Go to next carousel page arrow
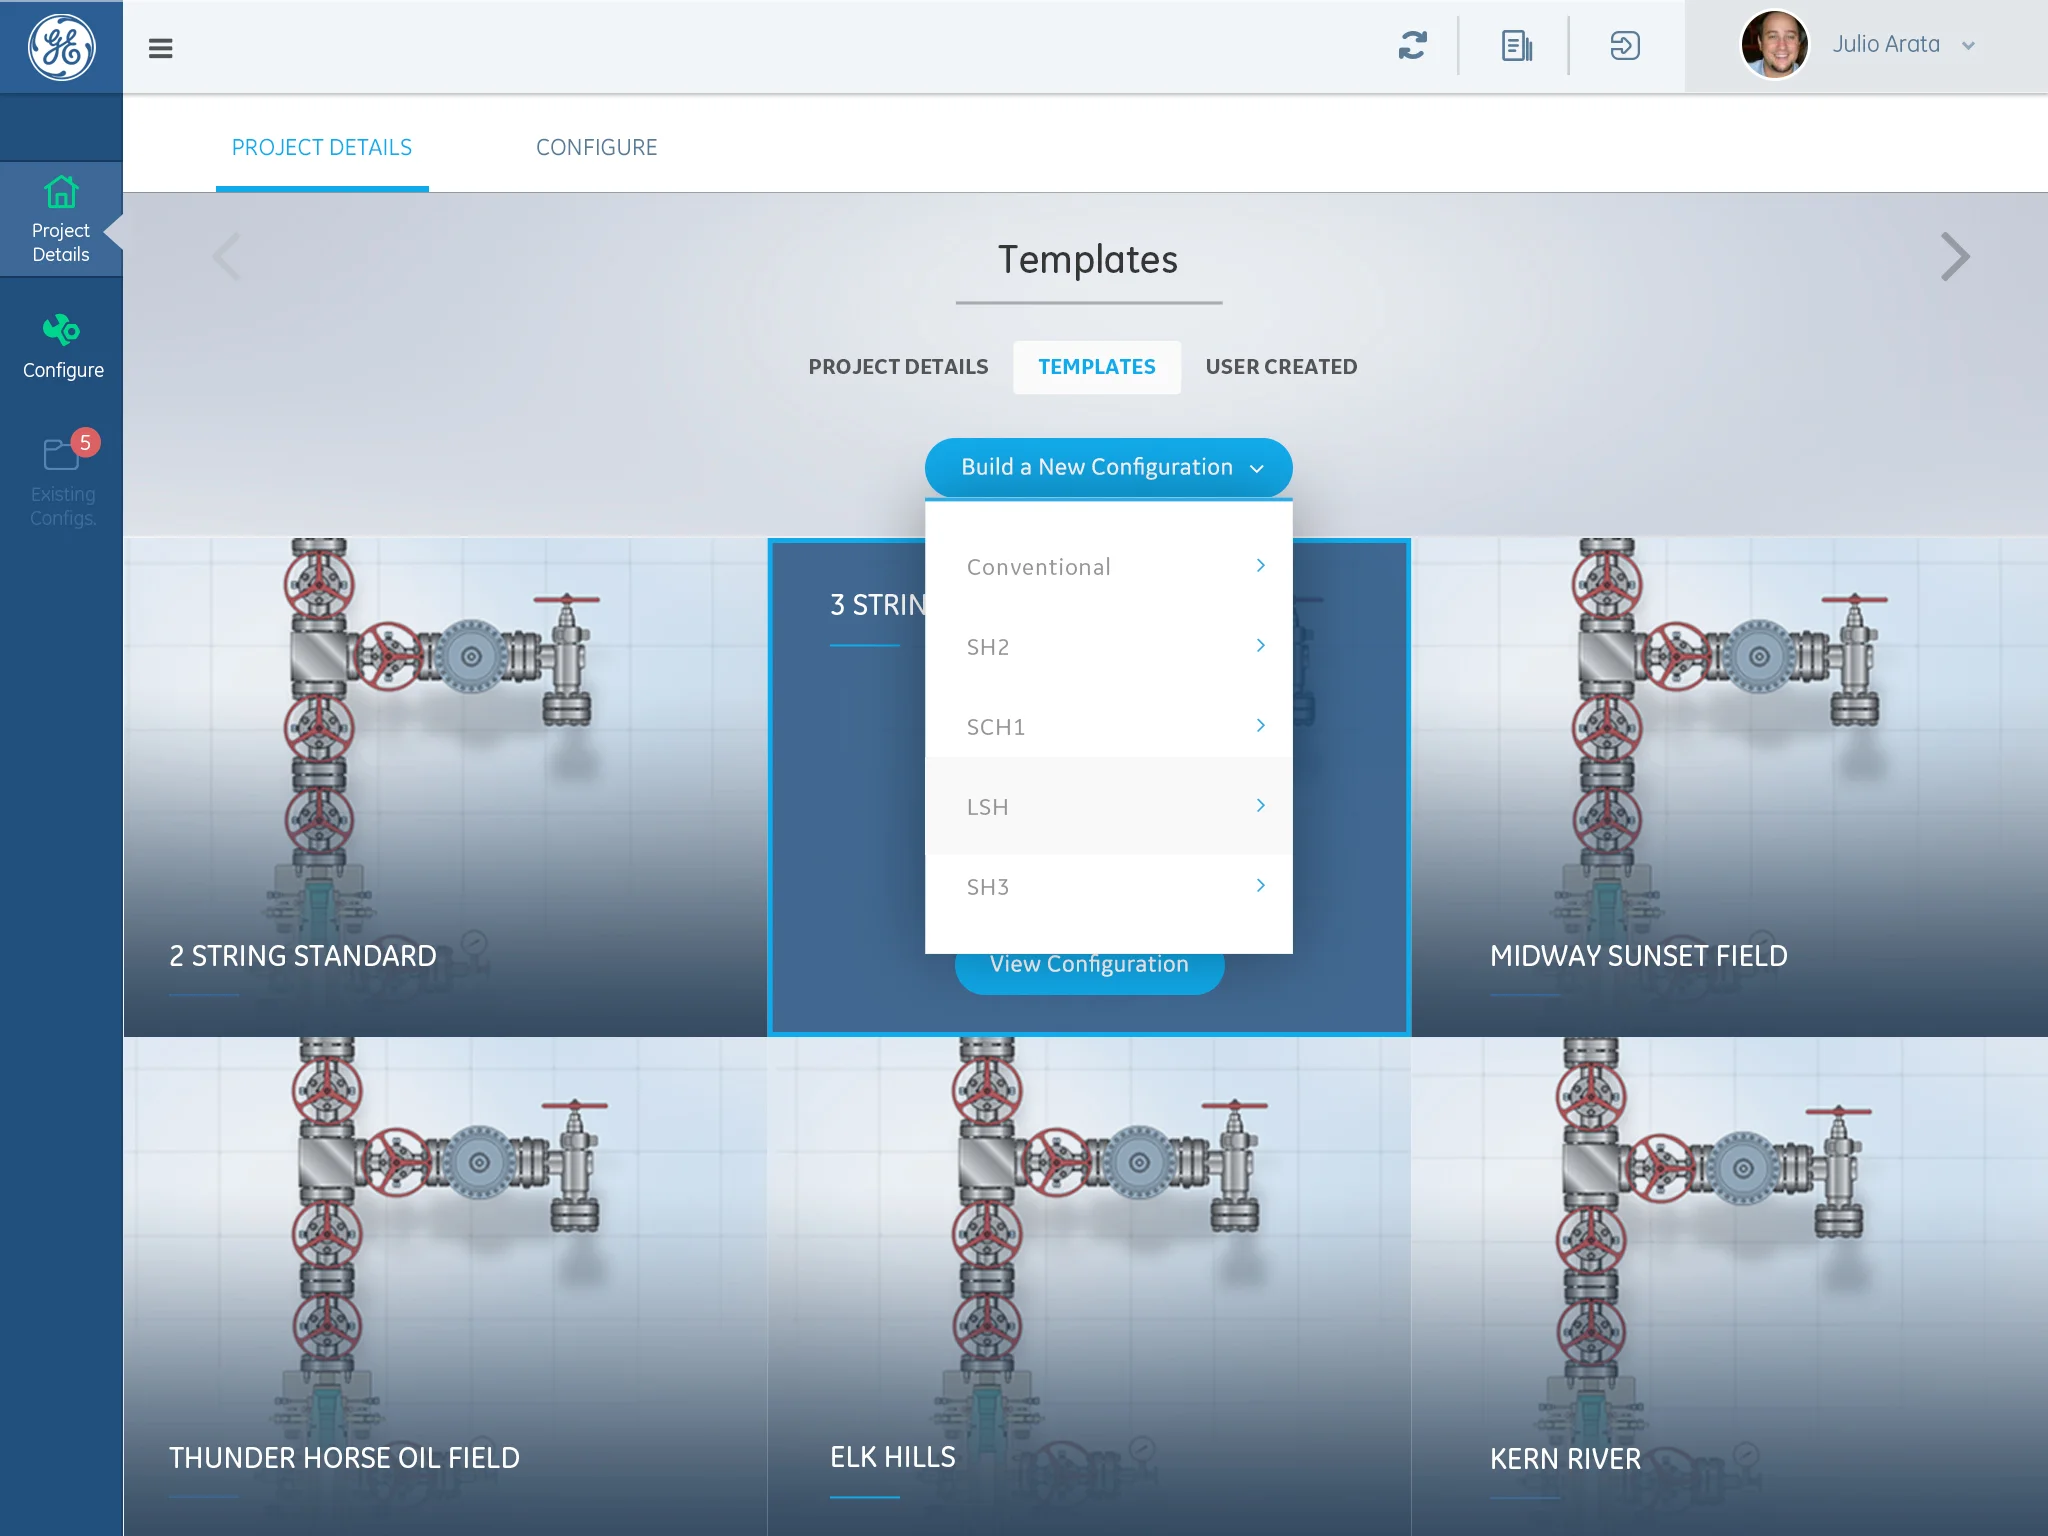Image resolution: width=2048 pixels, height=1536 pixels. point(1954,257)
